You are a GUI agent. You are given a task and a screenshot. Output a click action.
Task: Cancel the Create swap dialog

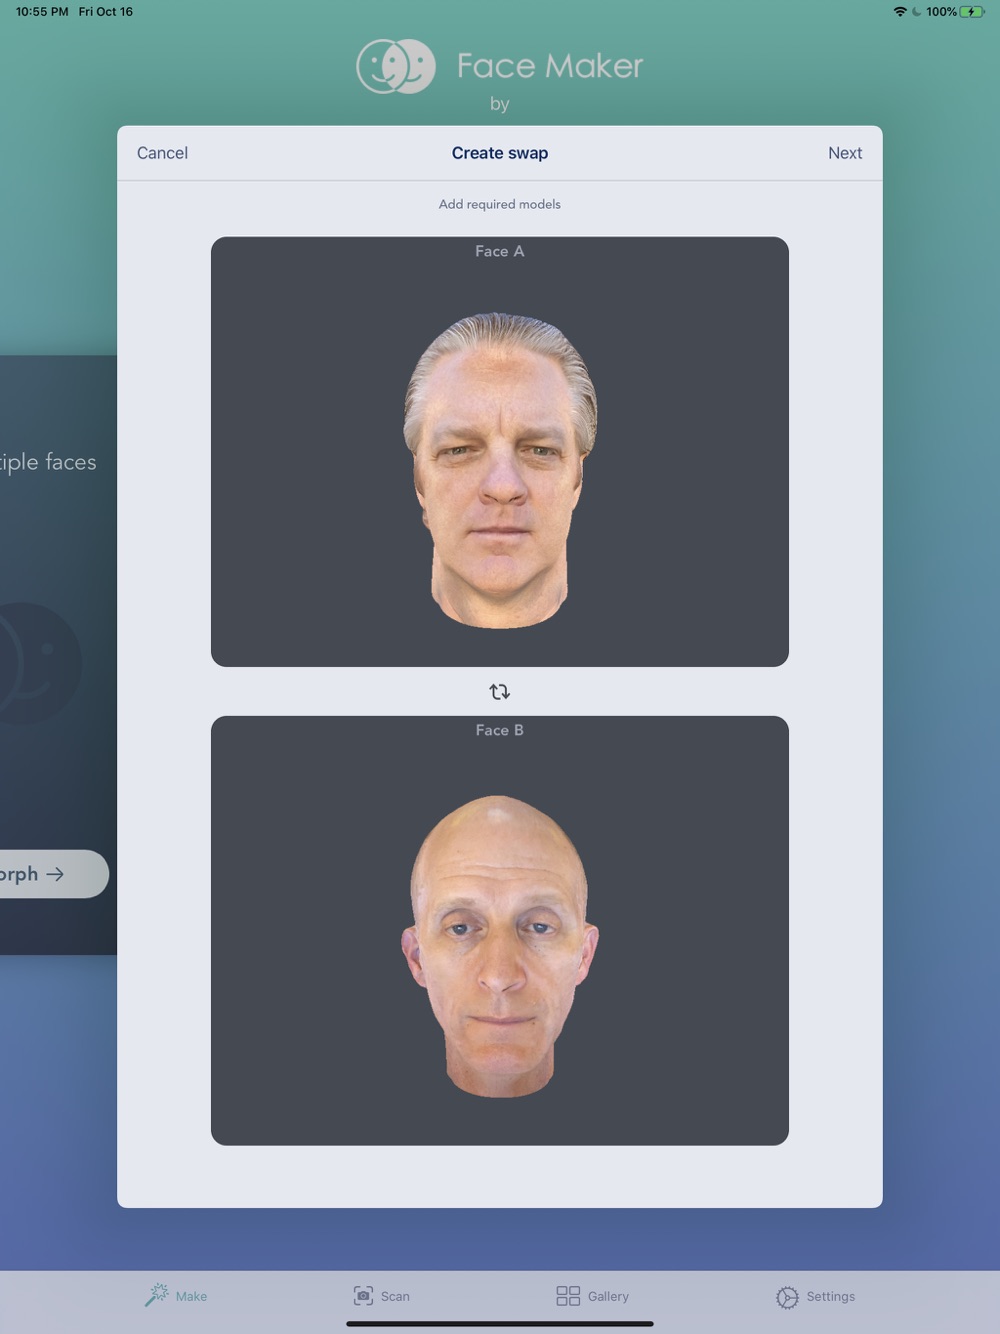(162, 153)
